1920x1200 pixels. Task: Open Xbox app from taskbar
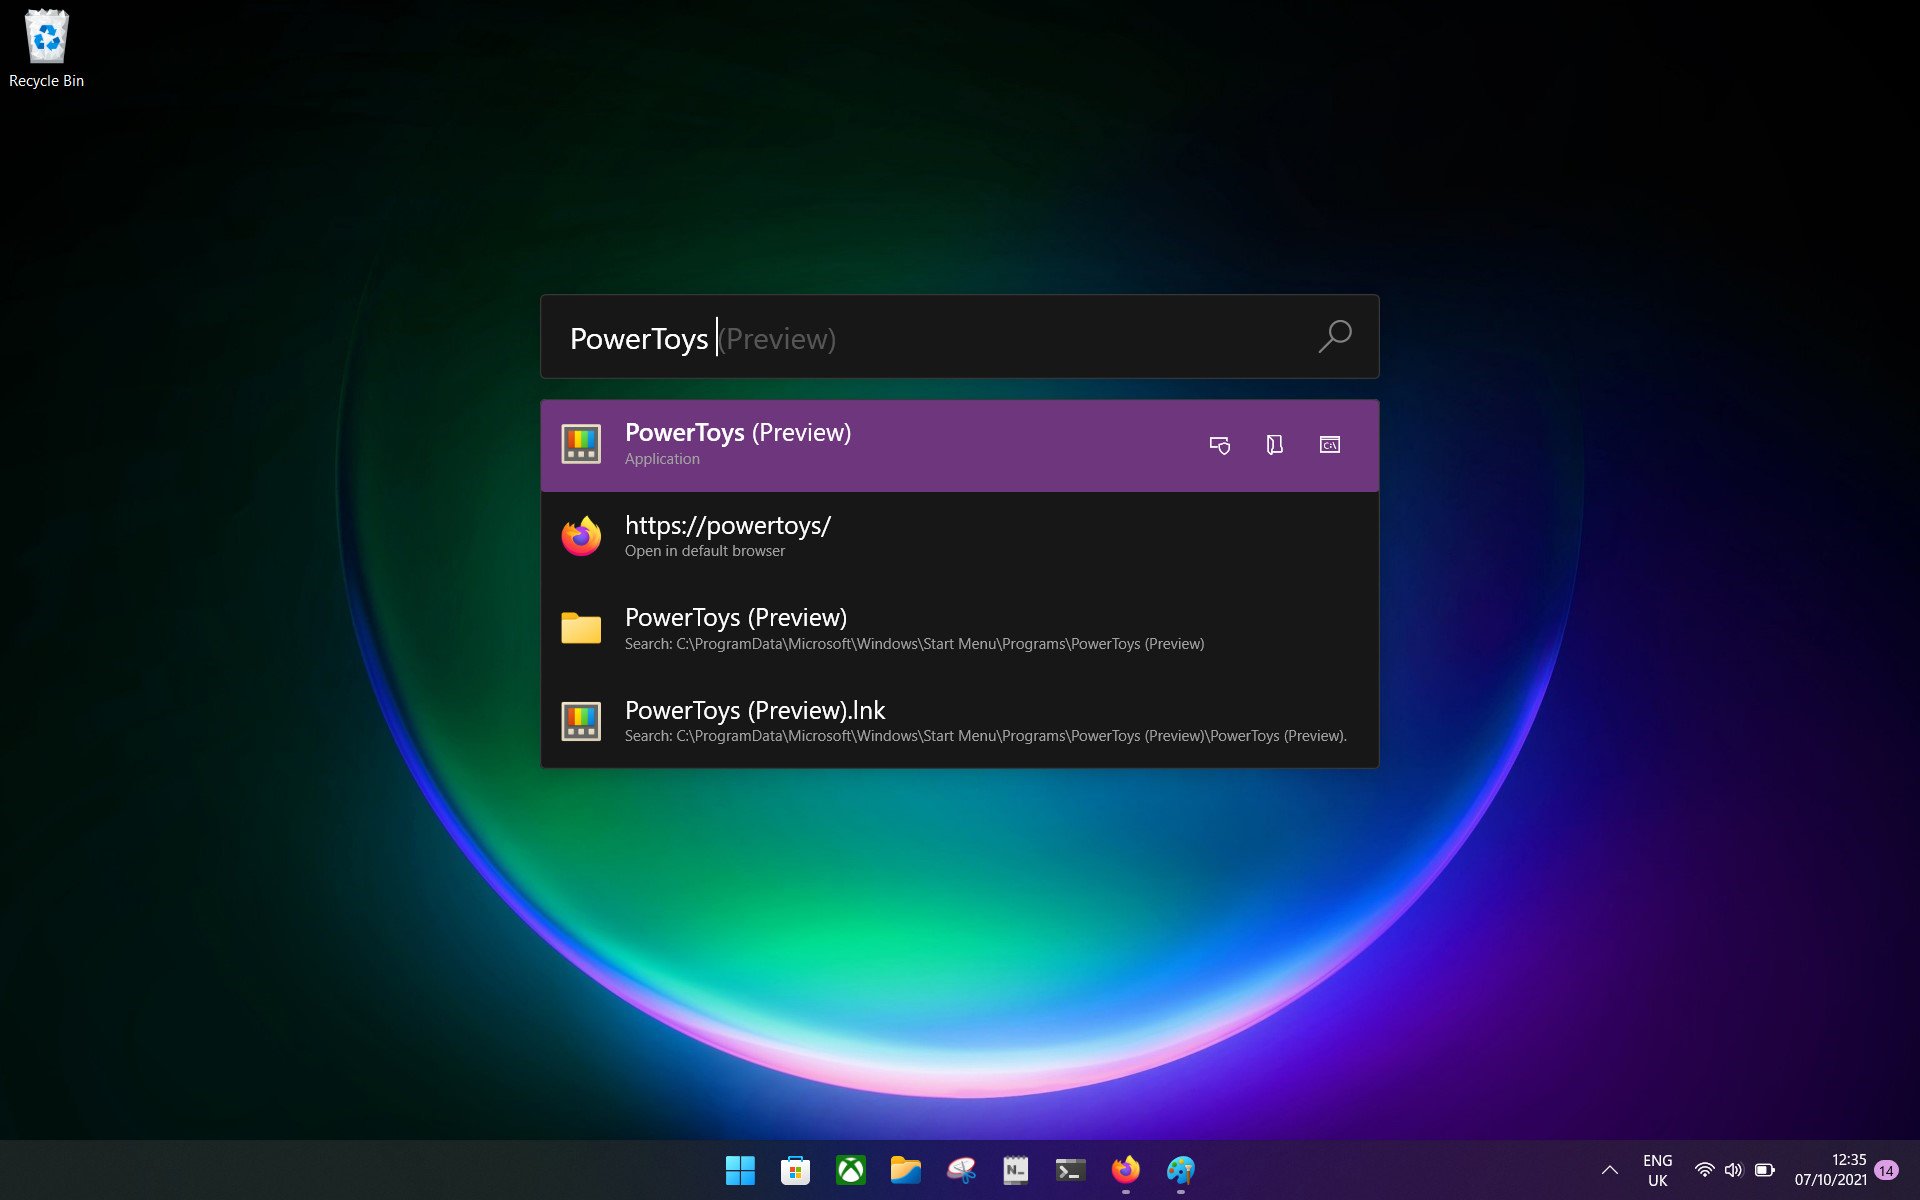pos(851,1170)
